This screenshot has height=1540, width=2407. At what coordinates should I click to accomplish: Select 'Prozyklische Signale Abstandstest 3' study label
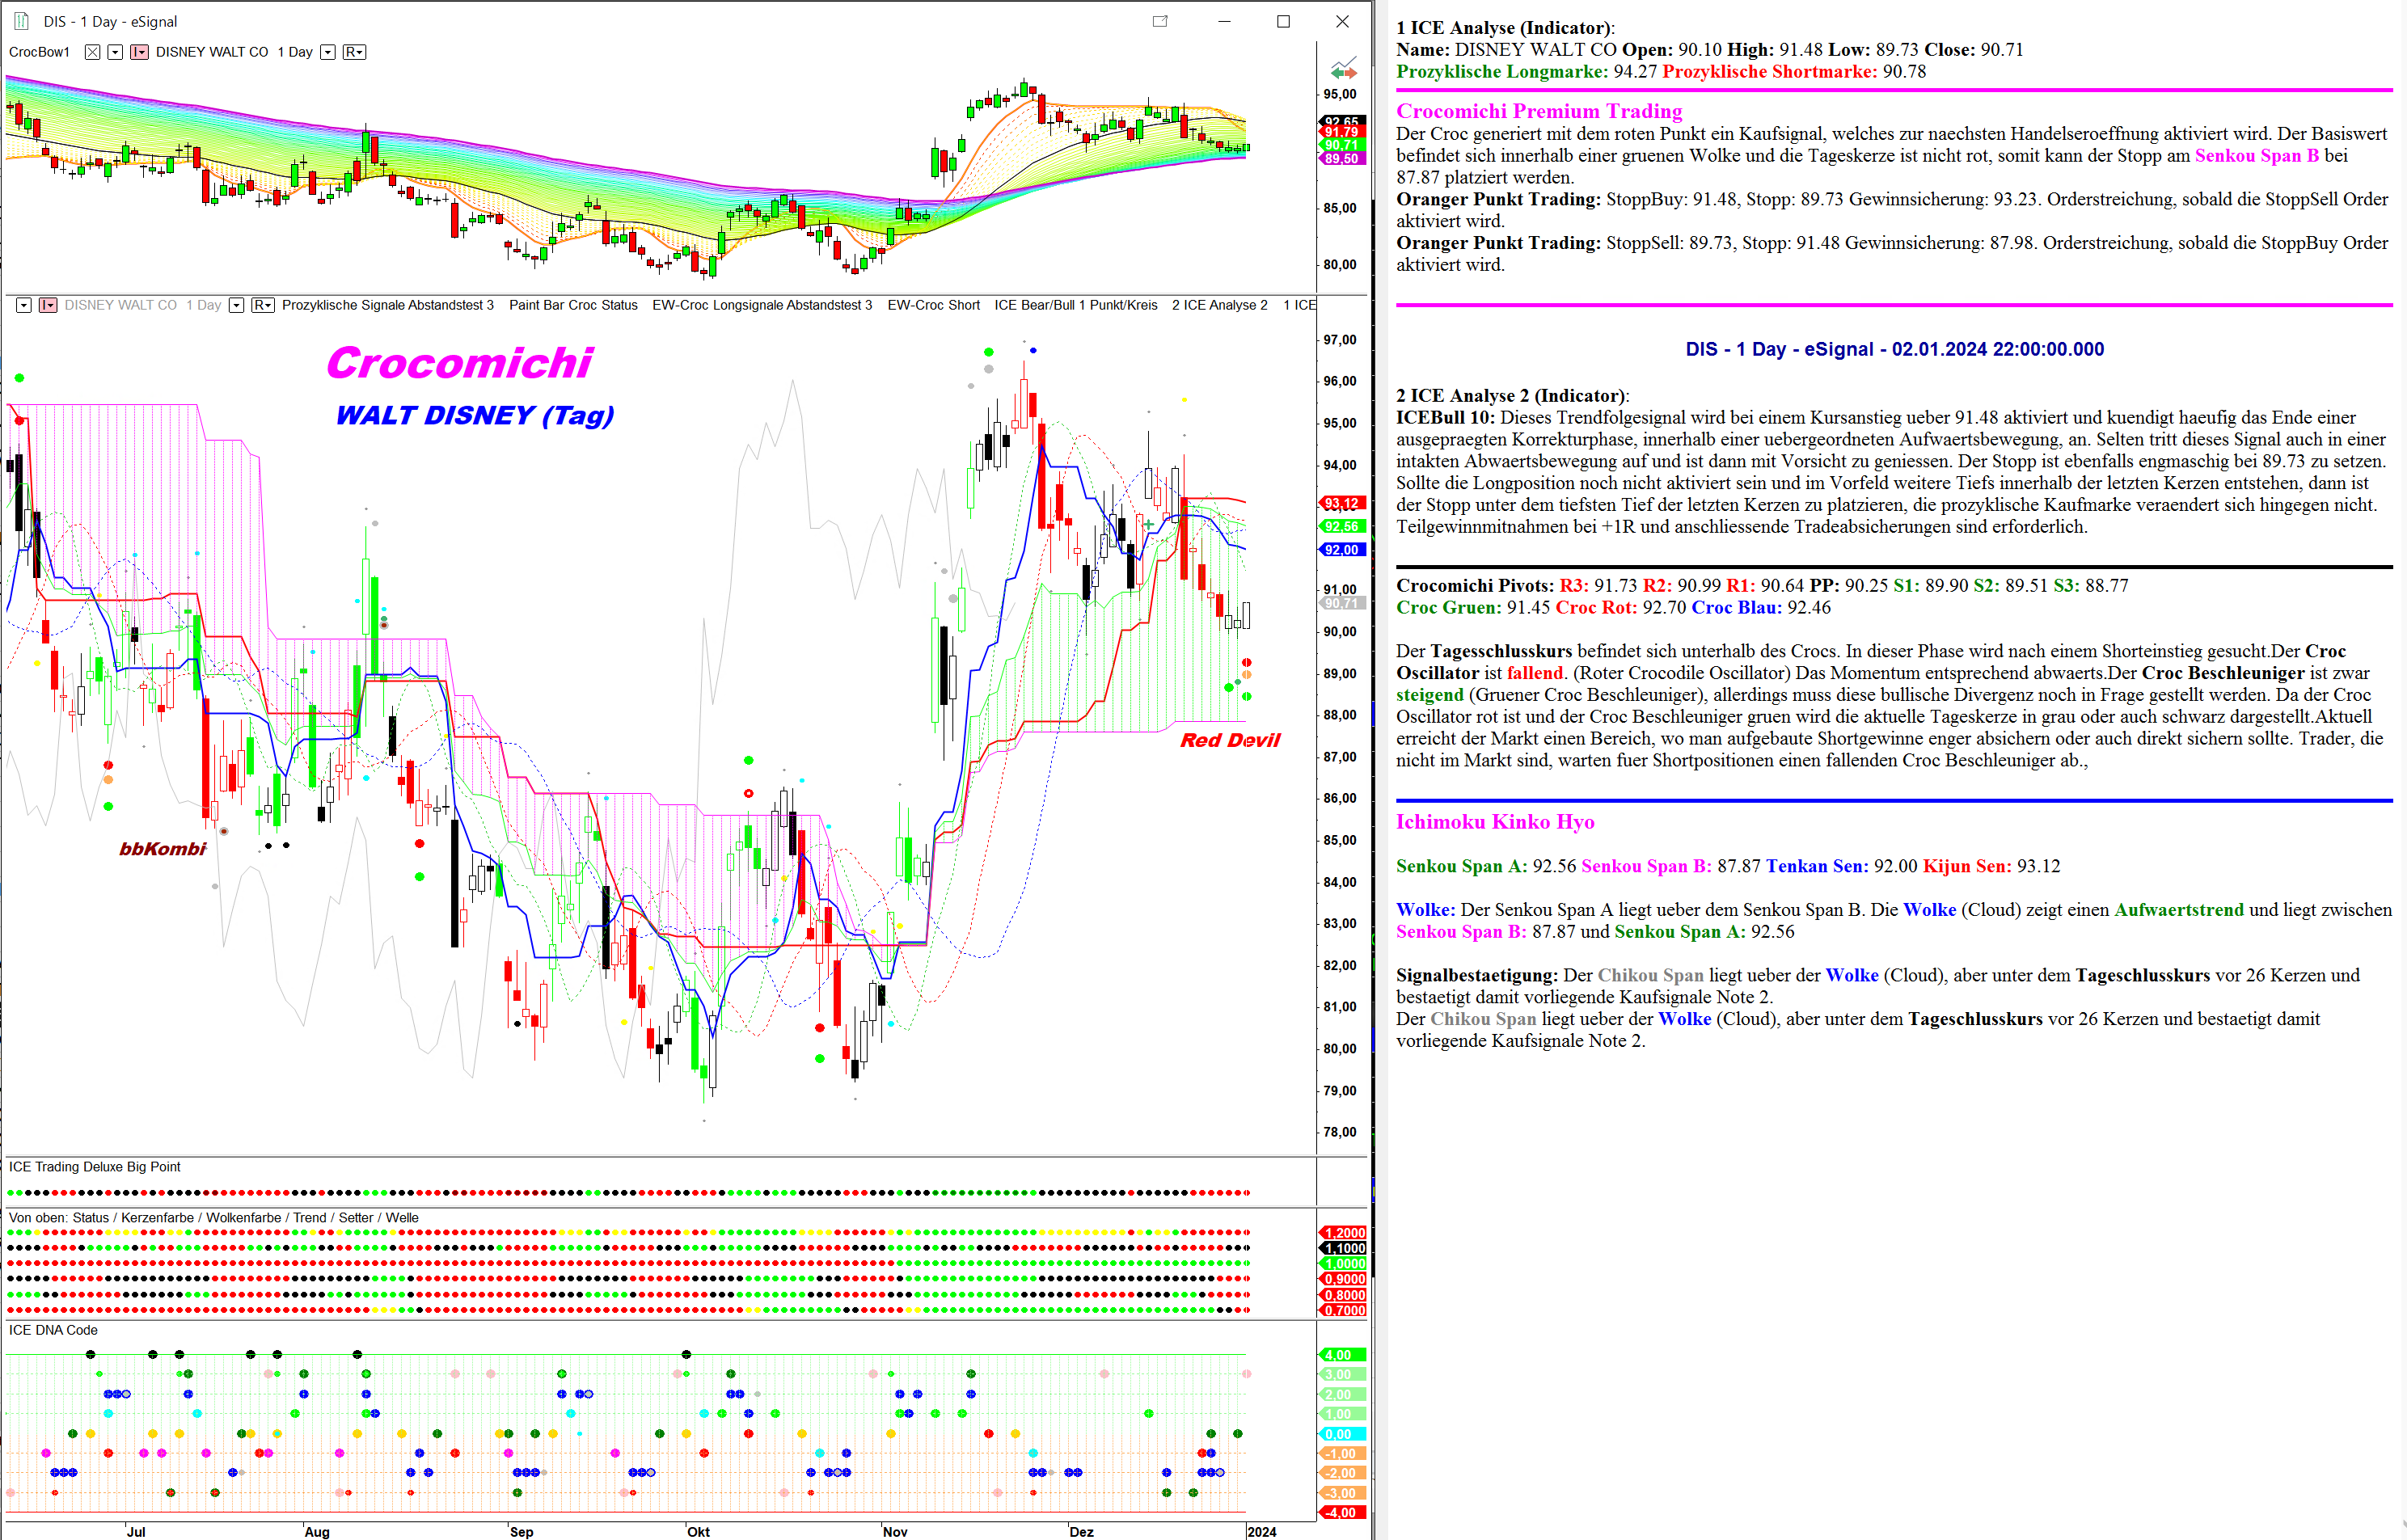coord(387,305)
